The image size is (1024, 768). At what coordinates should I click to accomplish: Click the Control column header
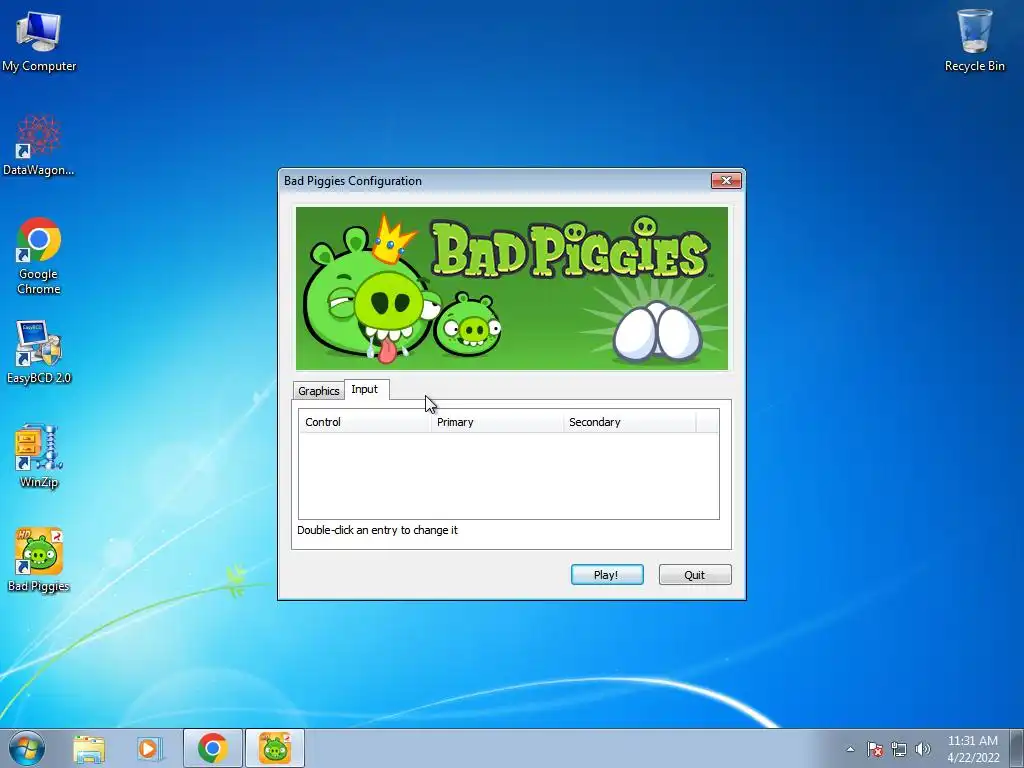coord(365,422)
